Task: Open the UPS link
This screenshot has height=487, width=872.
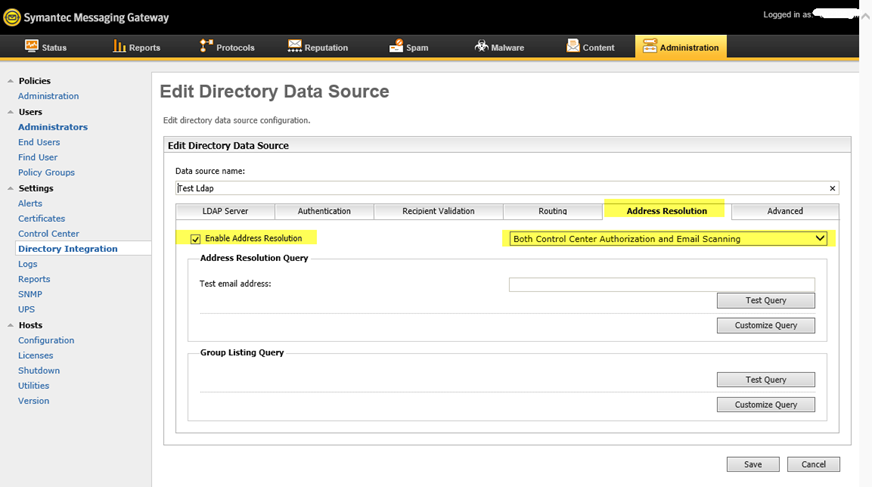Action: click(x=26, y=310)
